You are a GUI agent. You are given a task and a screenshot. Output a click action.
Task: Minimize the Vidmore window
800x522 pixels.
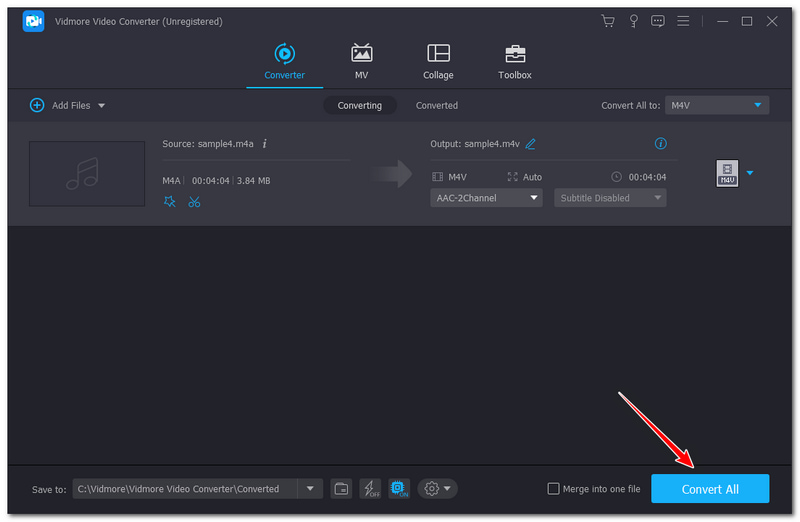tap(722, 21)
